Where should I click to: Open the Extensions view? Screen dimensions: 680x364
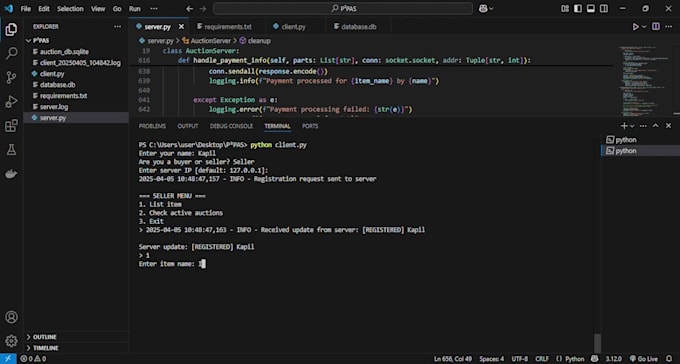pos(11,126)
